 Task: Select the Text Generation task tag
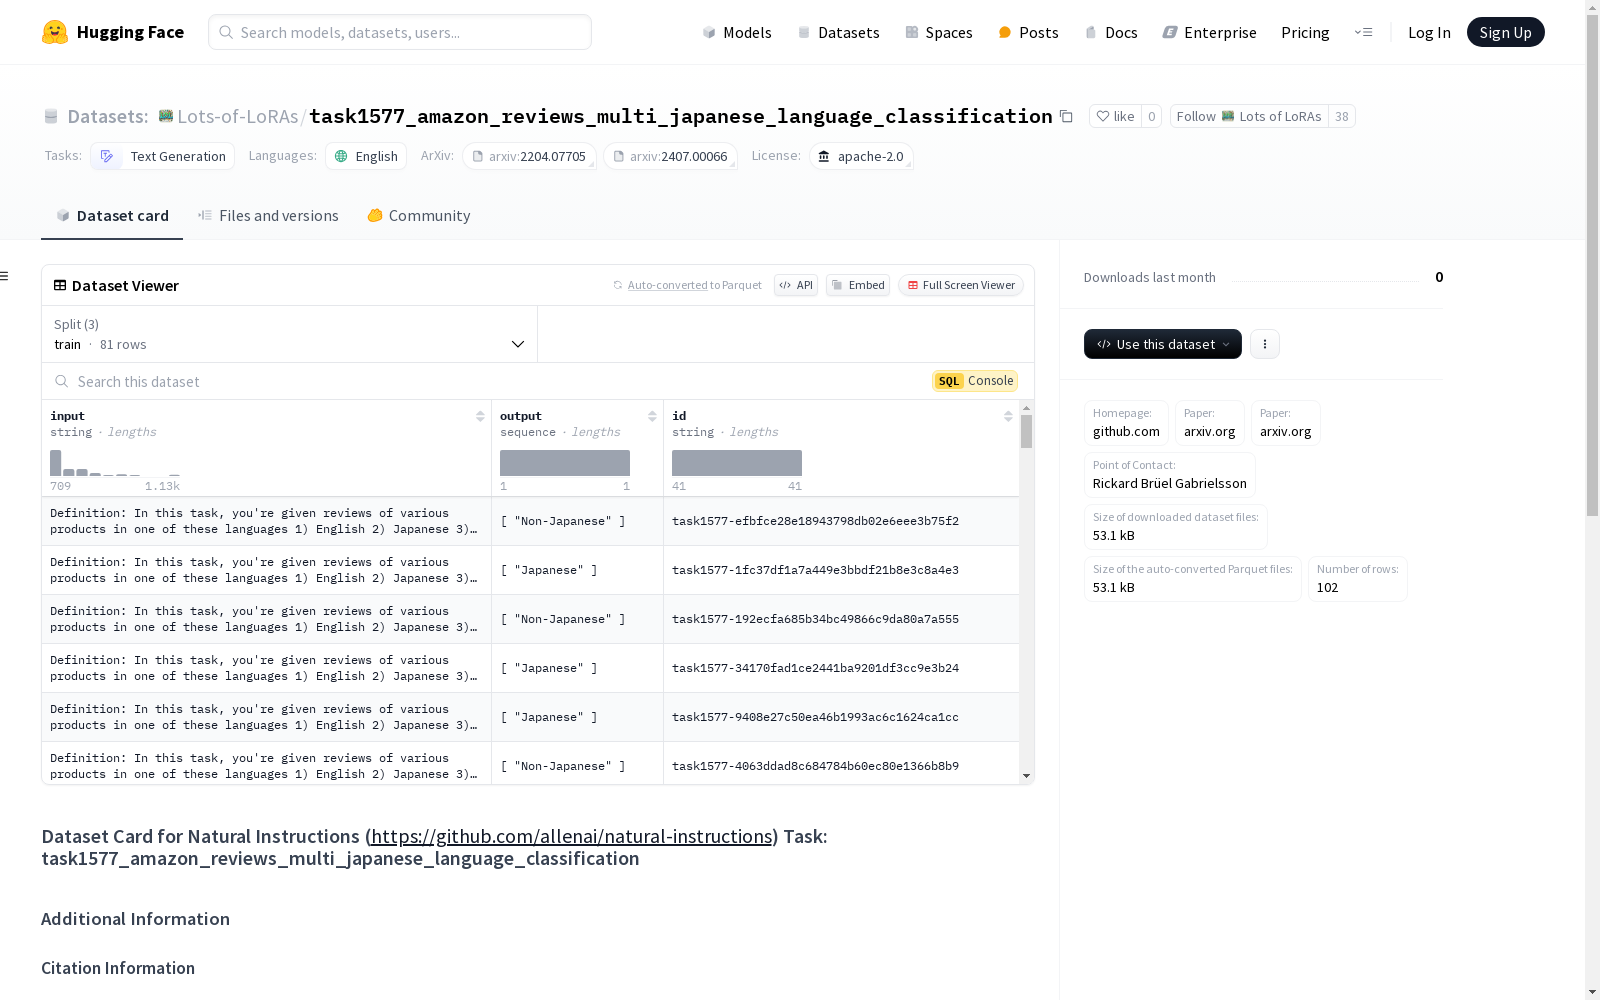pos(163,156)
